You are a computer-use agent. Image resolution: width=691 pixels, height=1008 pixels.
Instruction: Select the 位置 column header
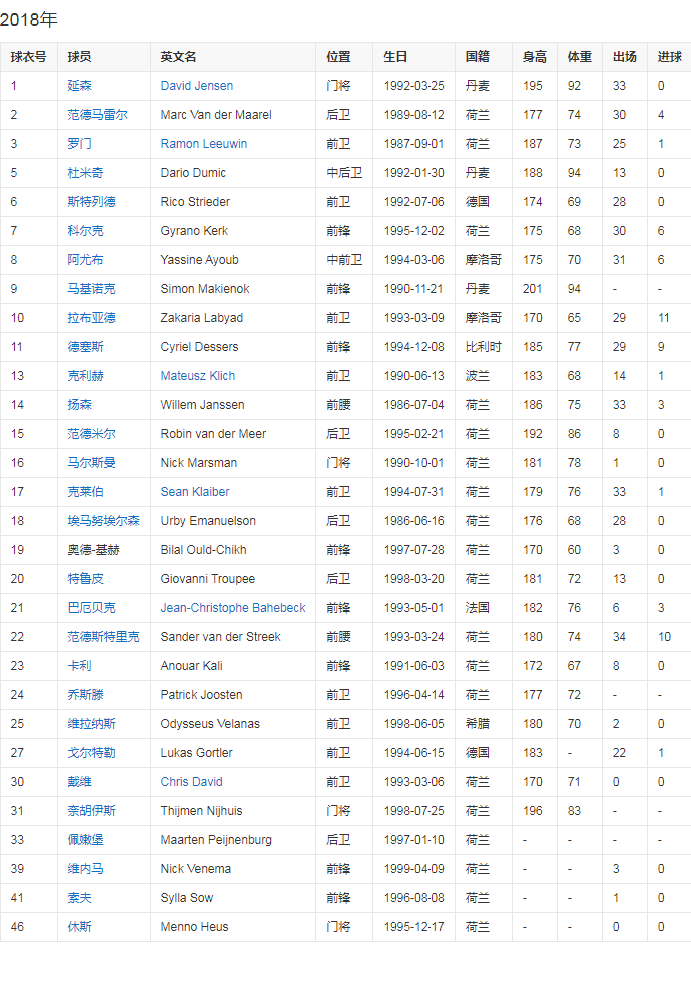(338, 57)
